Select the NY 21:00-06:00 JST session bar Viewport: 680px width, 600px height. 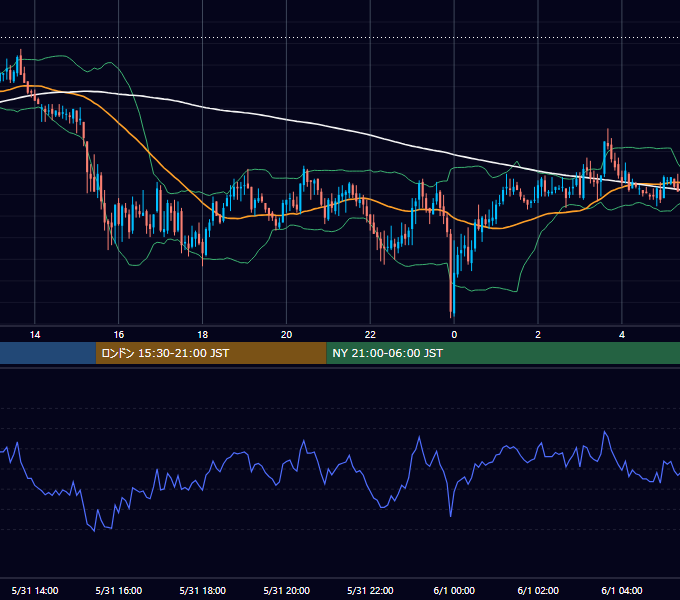(x=503, y=353)
